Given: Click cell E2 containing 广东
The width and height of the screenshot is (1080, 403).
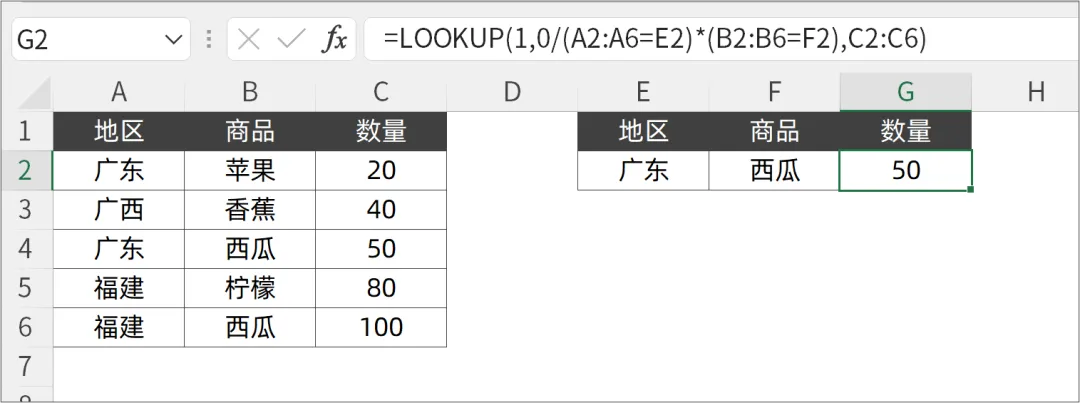Looking at the screenshot, I should [x=643, y=170].
